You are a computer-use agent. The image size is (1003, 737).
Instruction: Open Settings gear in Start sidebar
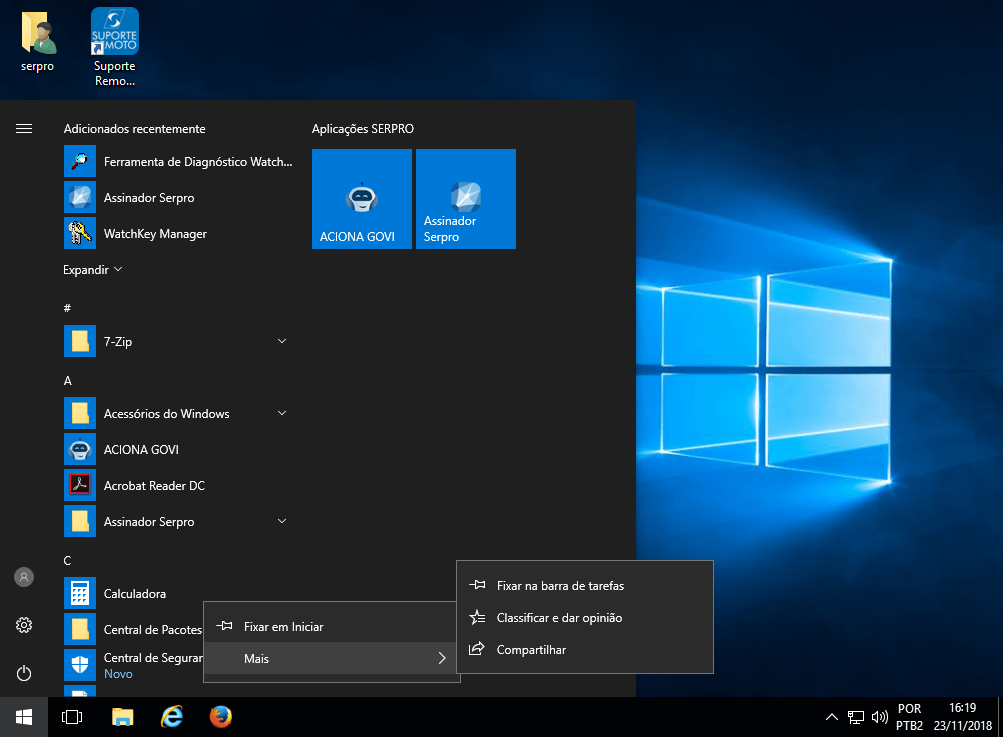[24, 625]
